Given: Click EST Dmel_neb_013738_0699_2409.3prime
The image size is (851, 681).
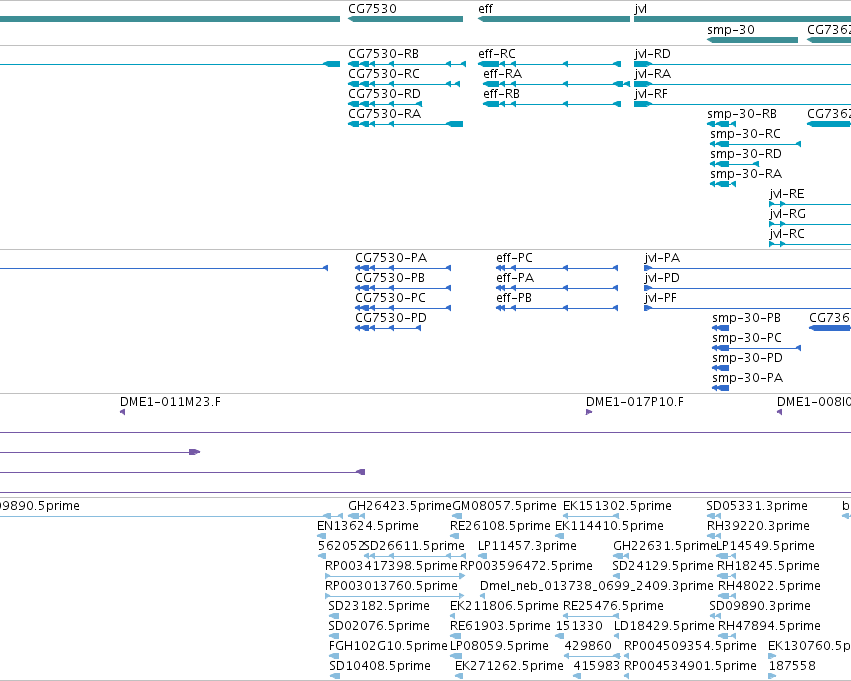Looking at the screenshot, I should [x=482, y=596].
